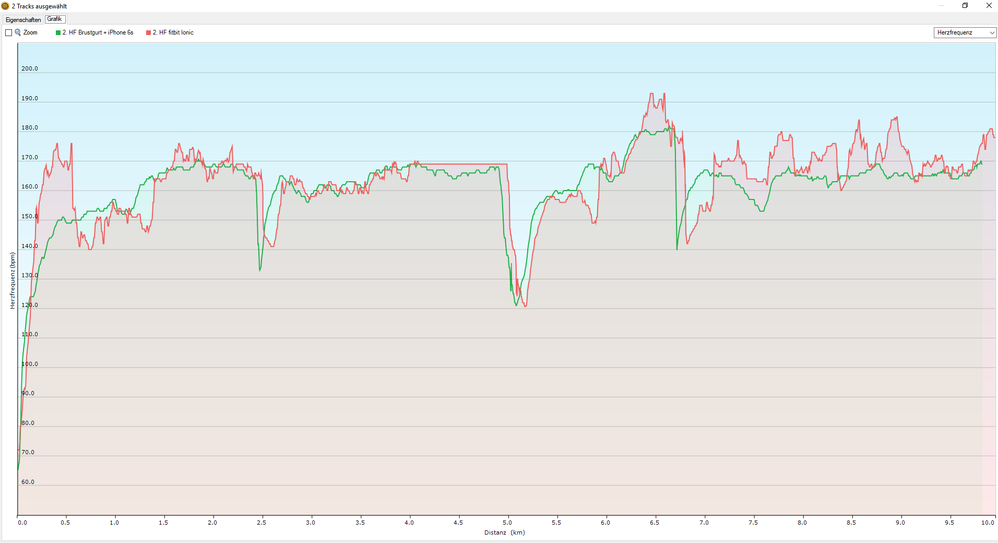Enable the Zoom checkbox
Image resolution: width=998 pixels, height=543 pixels.
[8, 33]
